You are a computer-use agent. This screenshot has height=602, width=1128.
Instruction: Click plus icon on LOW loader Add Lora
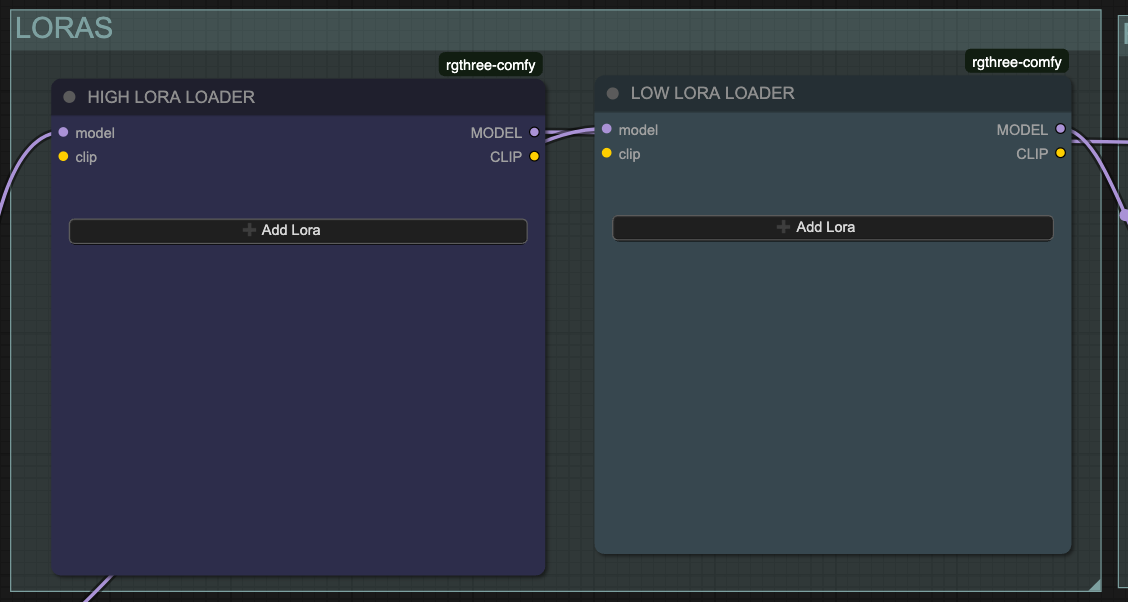point(783,227)
